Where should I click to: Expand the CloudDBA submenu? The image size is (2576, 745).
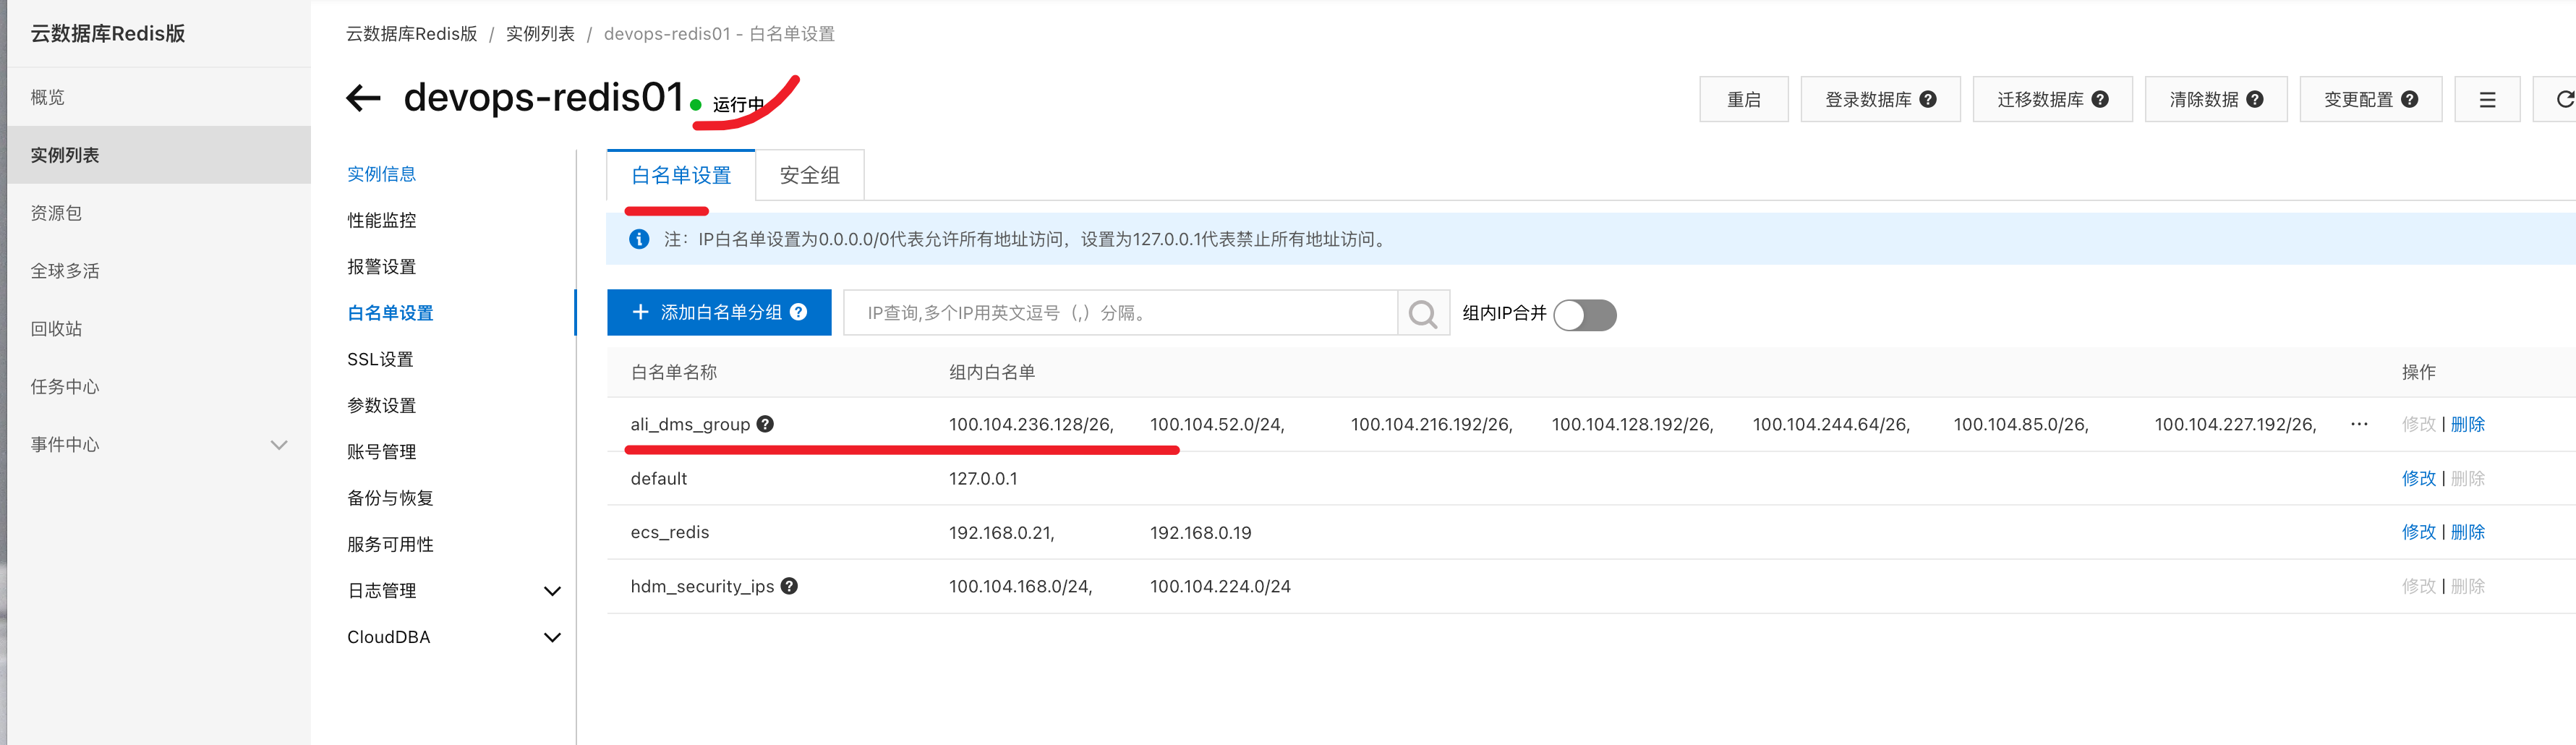pyautogui.click(x=551, y=637)
